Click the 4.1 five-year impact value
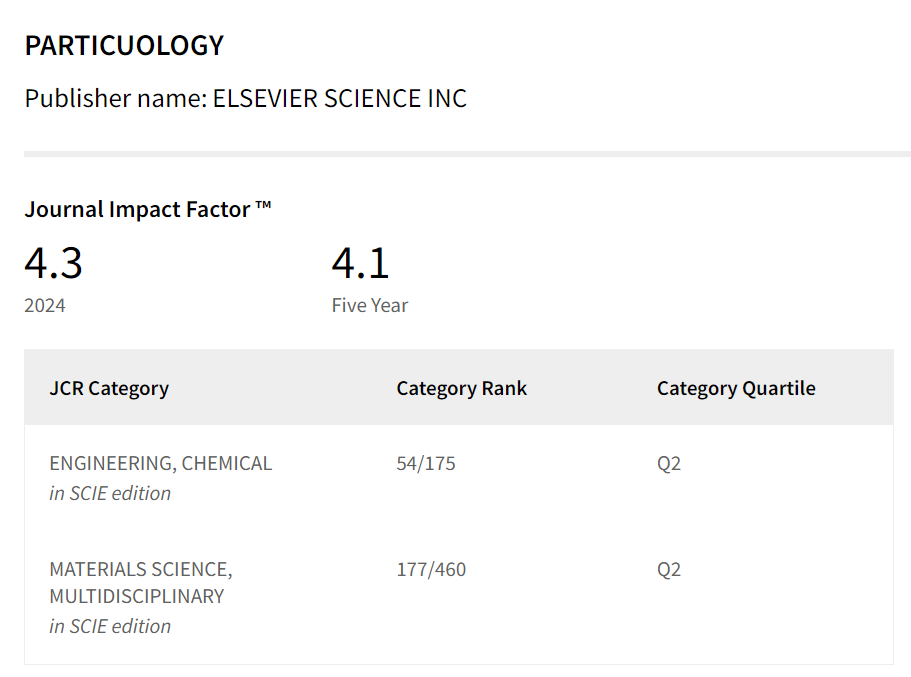Image resolution: width=911 pixels, height=677 pixels. pos(360,263)
